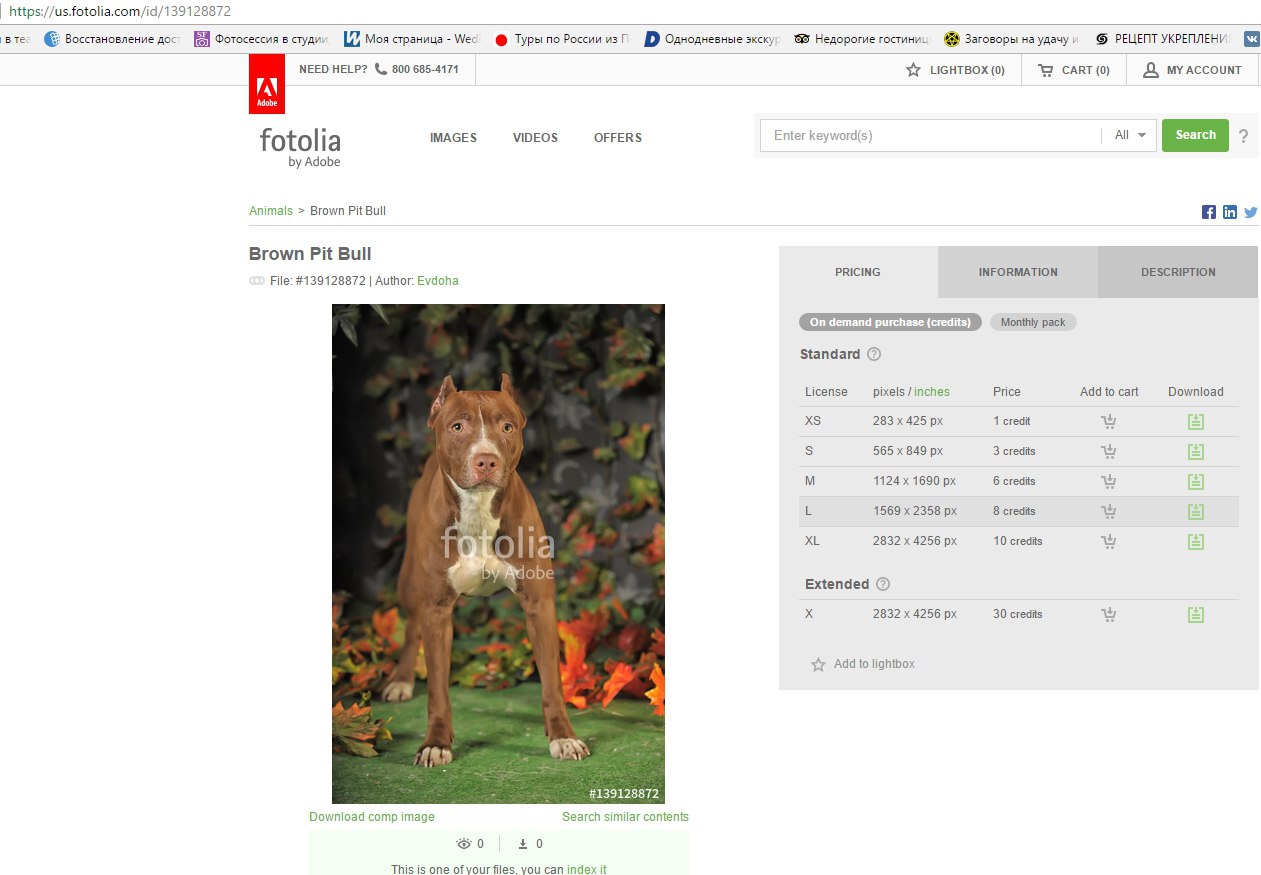This screenshot has width=1261, height=875.
Task: Download the M size image
Action: tap(1195, 482)
